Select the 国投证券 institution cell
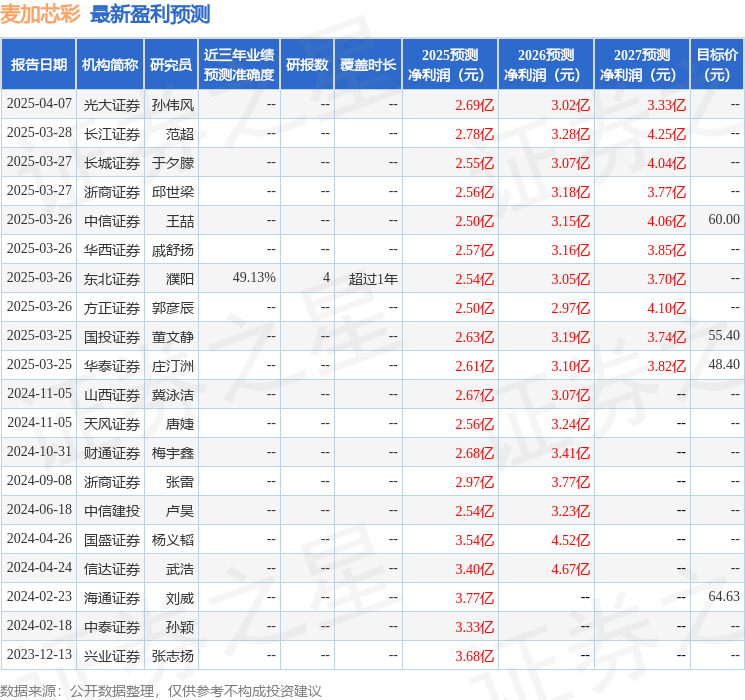 (112, 337)
